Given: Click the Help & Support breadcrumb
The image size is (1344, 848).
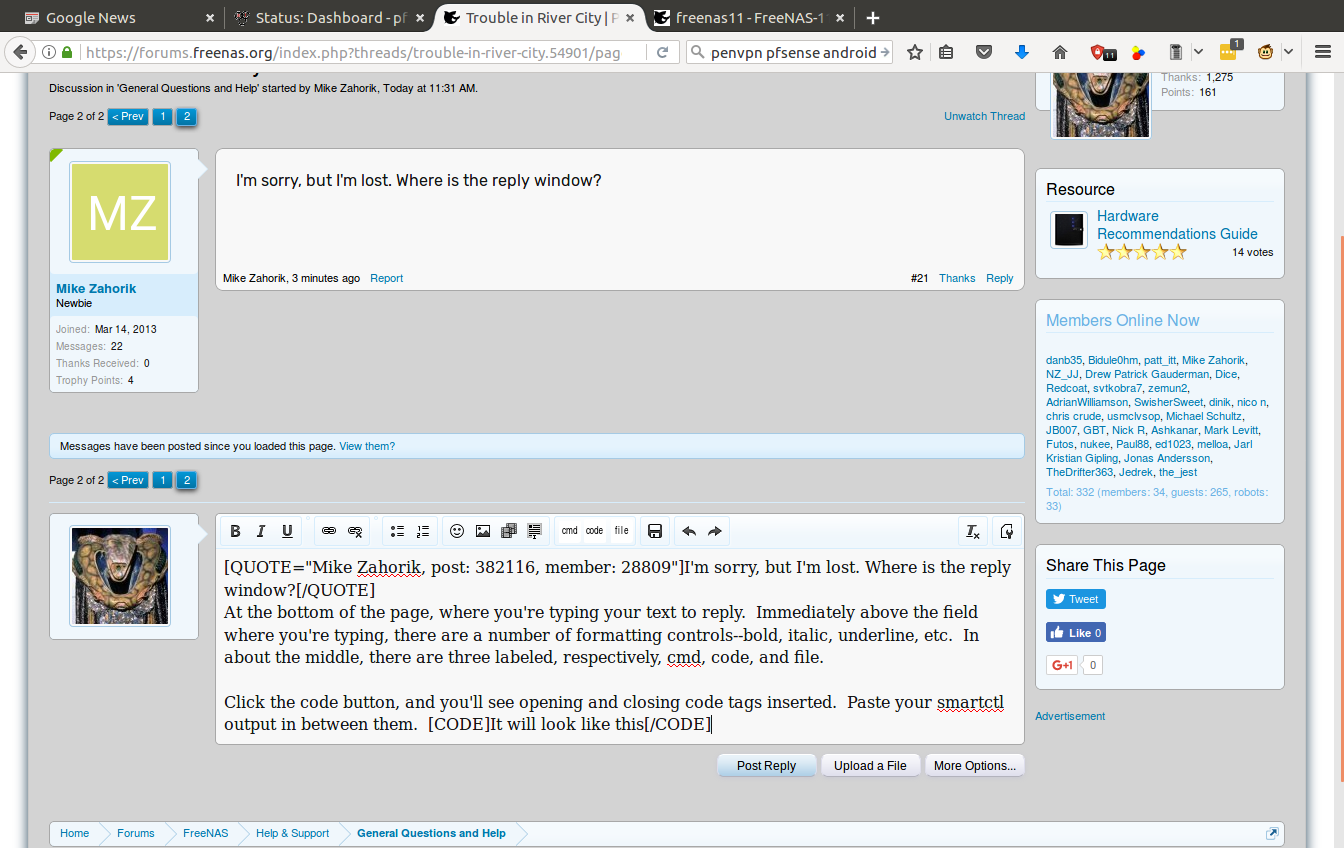Looking at the screenshot, I should click(x=292, y=833).
